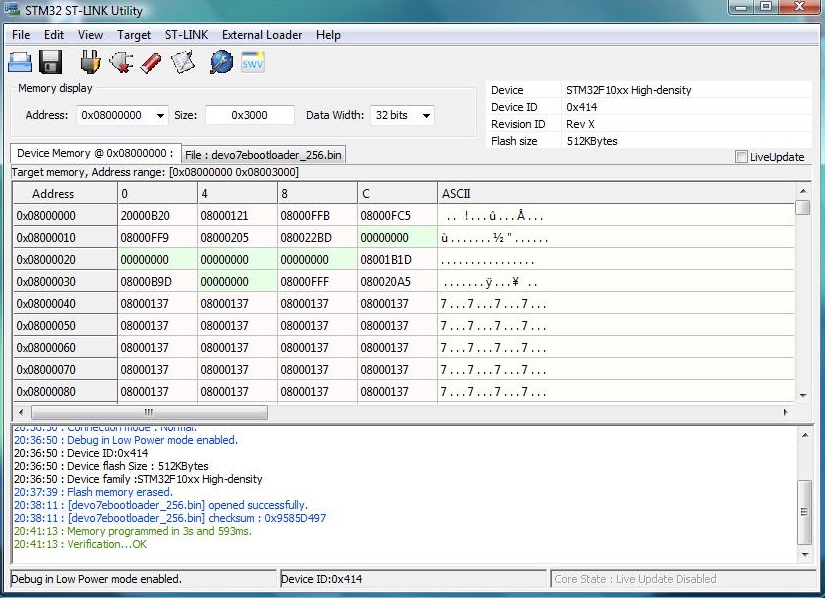
Task: Select cell 08000205
Action: (237, 238)
